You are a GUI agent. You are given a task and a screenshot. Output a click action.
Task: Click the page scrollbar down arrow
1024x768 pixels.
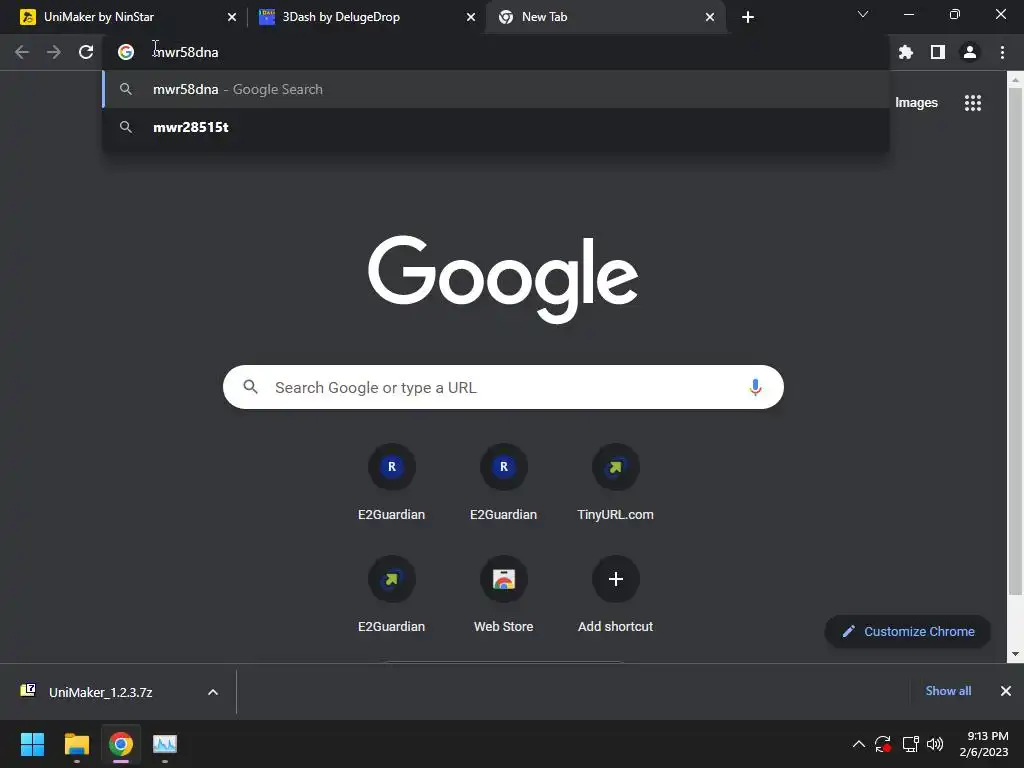[1015, 654]
